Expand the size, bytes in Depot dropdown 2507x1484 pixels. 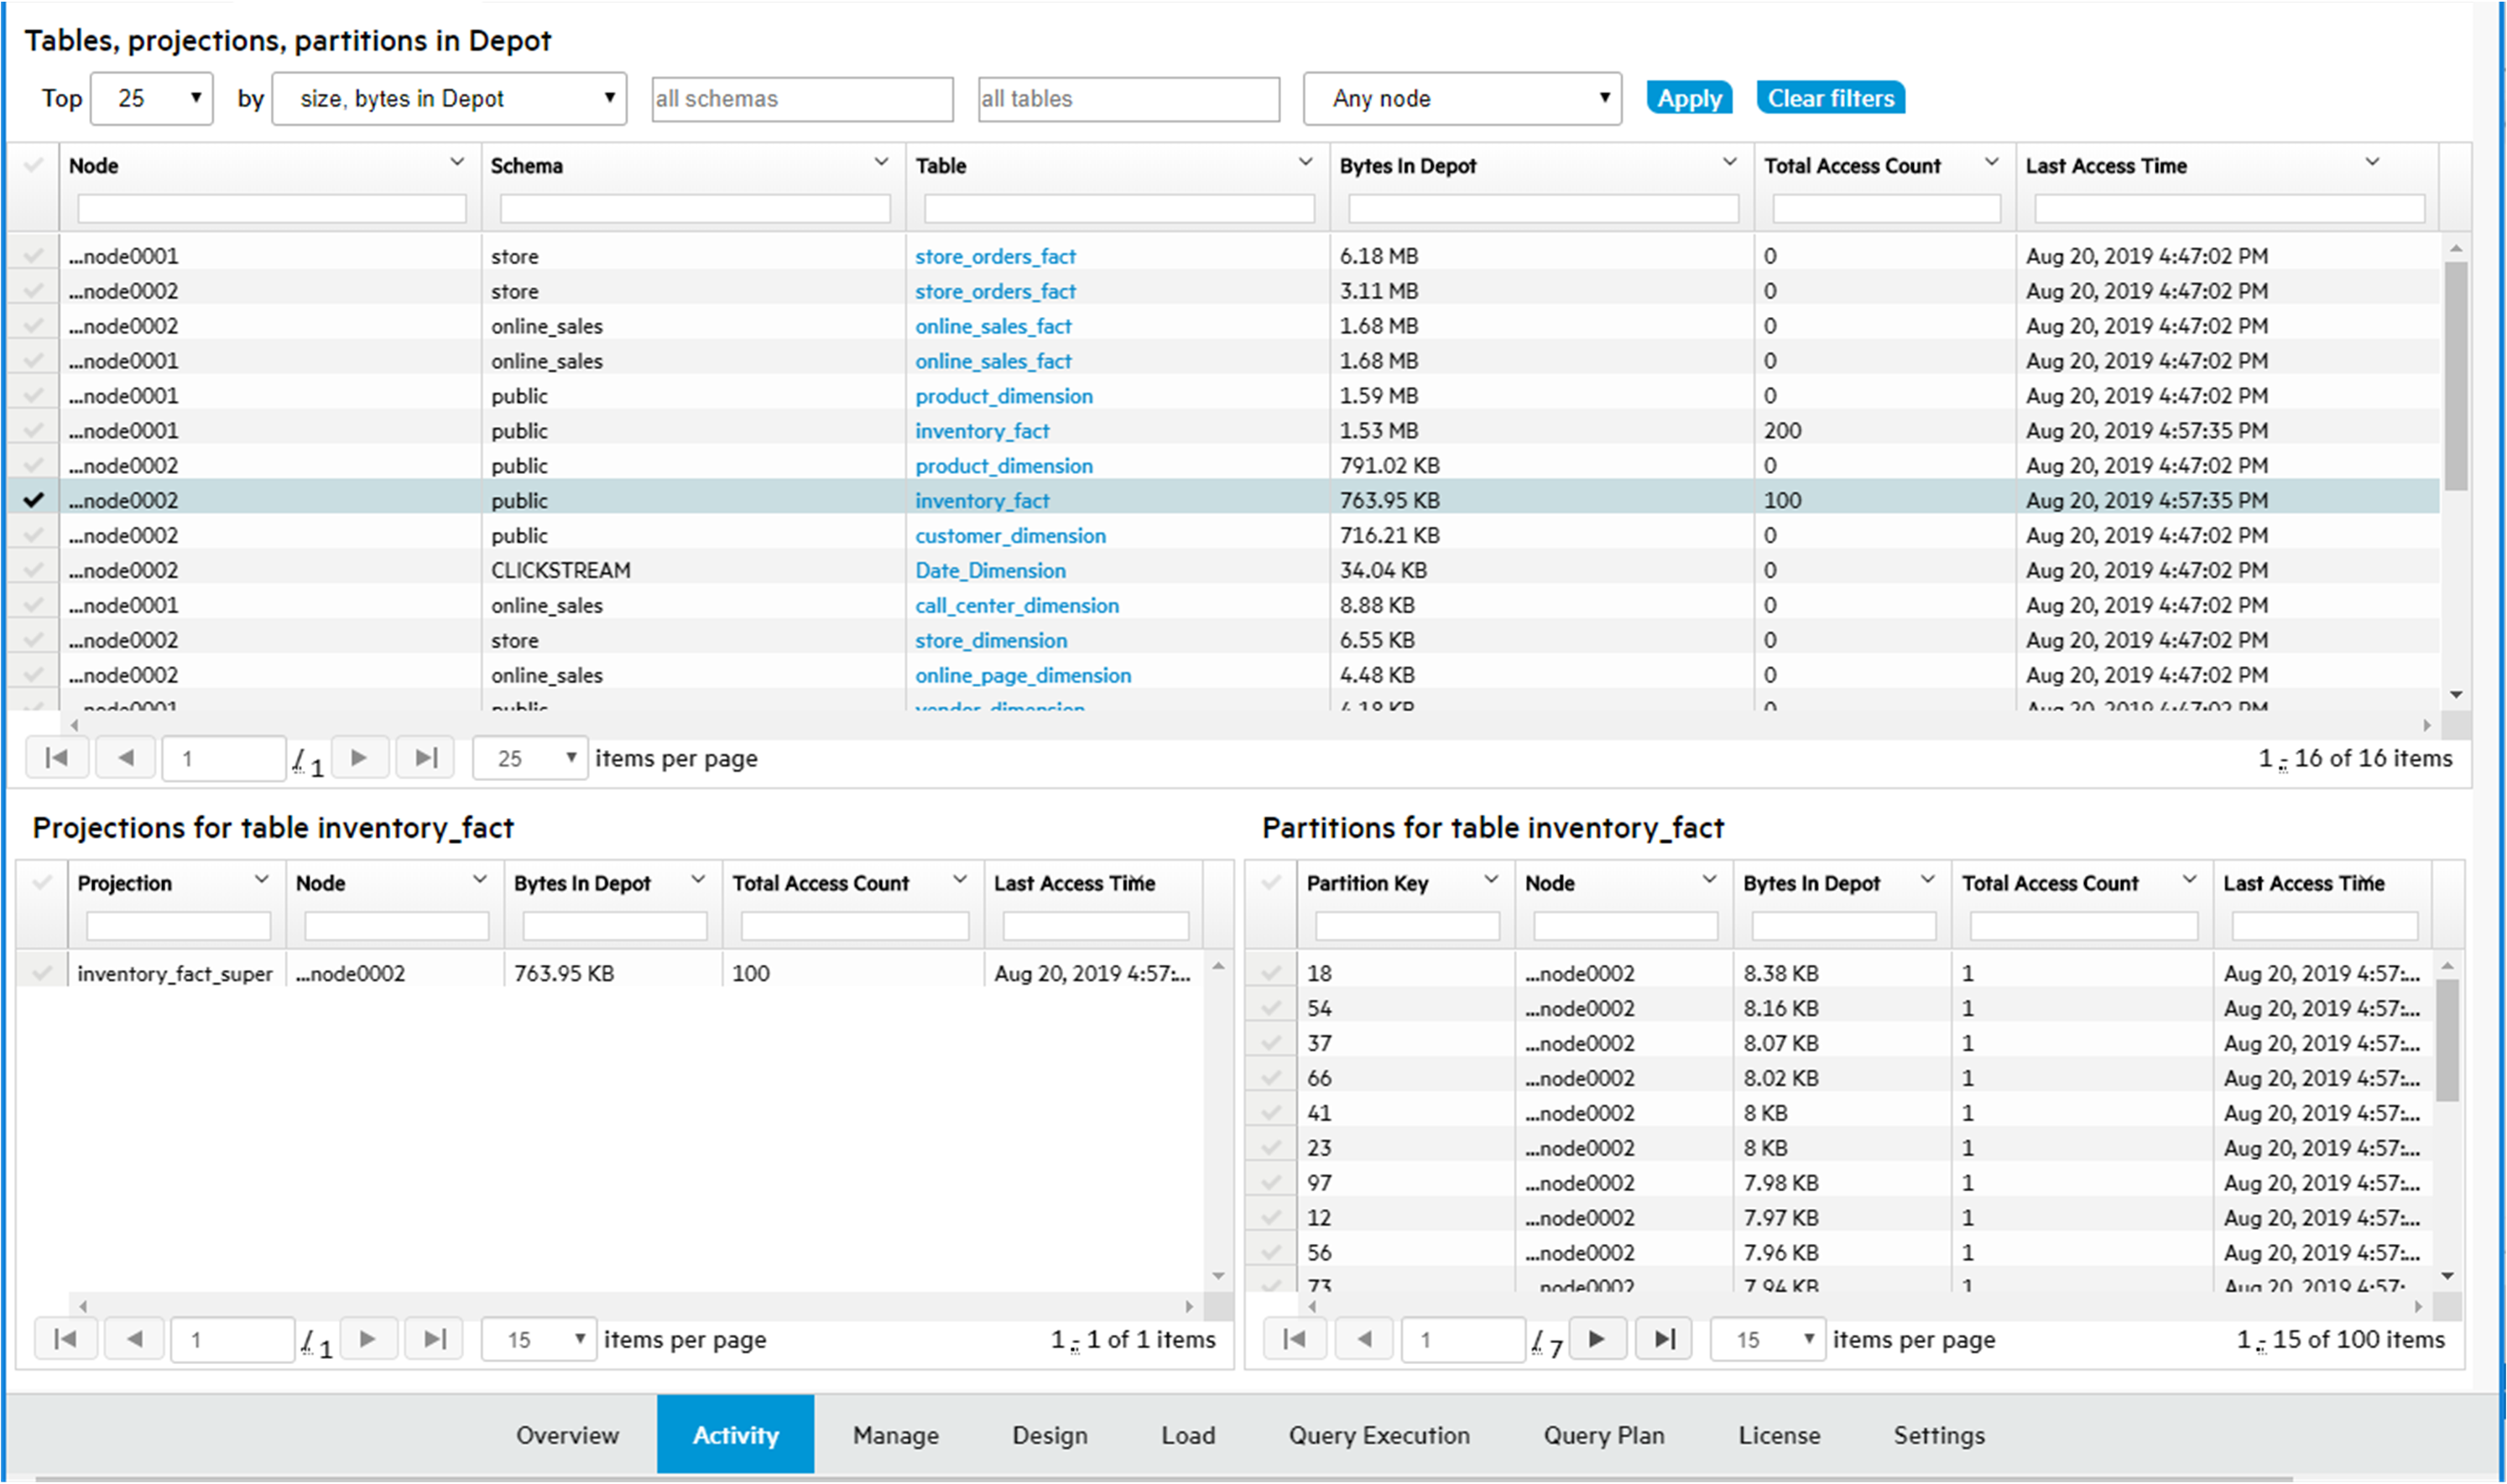pyautogui.click(x=449, y=98)
